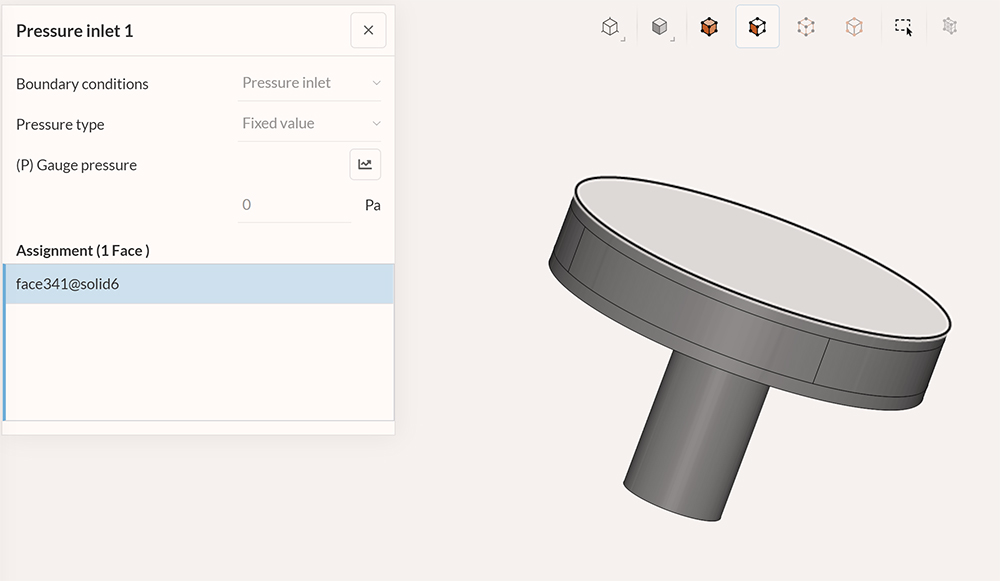Click the cylindrical stem of the model

coord(696,440)
